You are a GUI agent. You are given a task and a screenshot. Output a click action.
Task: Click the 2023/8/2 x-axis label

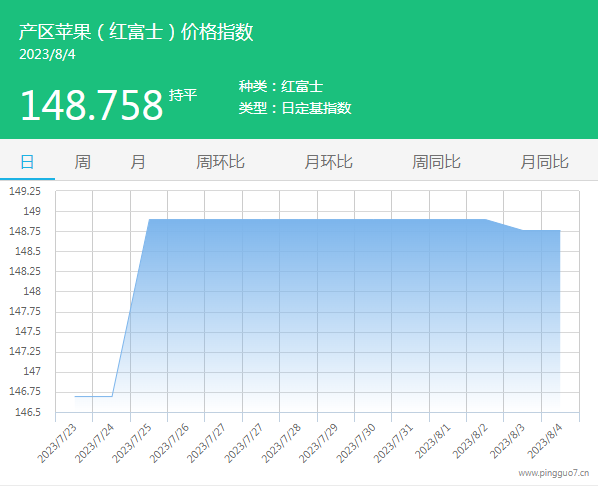point(470,441)
